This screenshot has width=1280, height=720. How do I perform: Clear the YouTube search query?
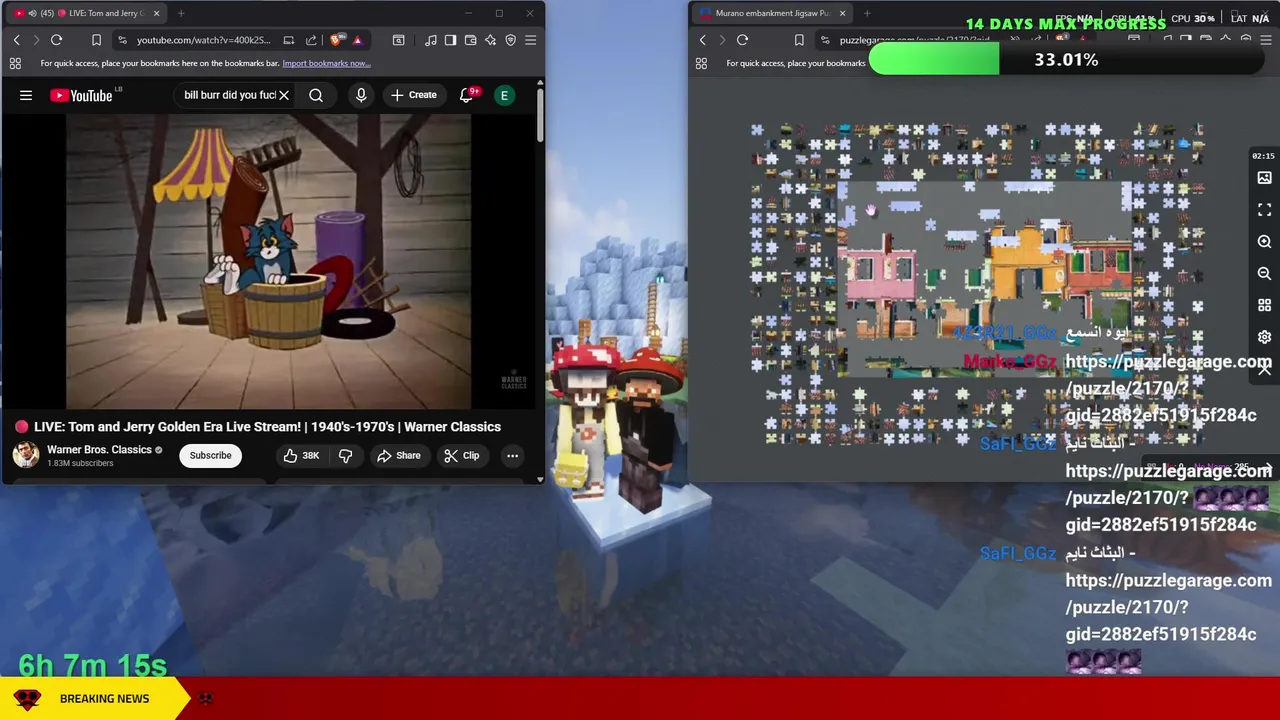click(284, 95)
